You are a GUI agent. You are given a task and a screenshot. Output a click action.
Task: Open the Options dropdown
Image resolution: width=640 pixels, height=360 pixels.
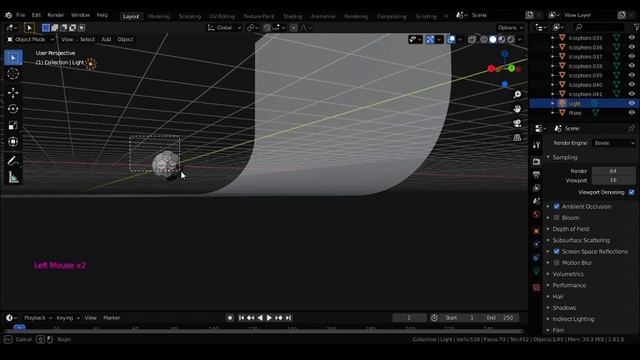(510, 28)
